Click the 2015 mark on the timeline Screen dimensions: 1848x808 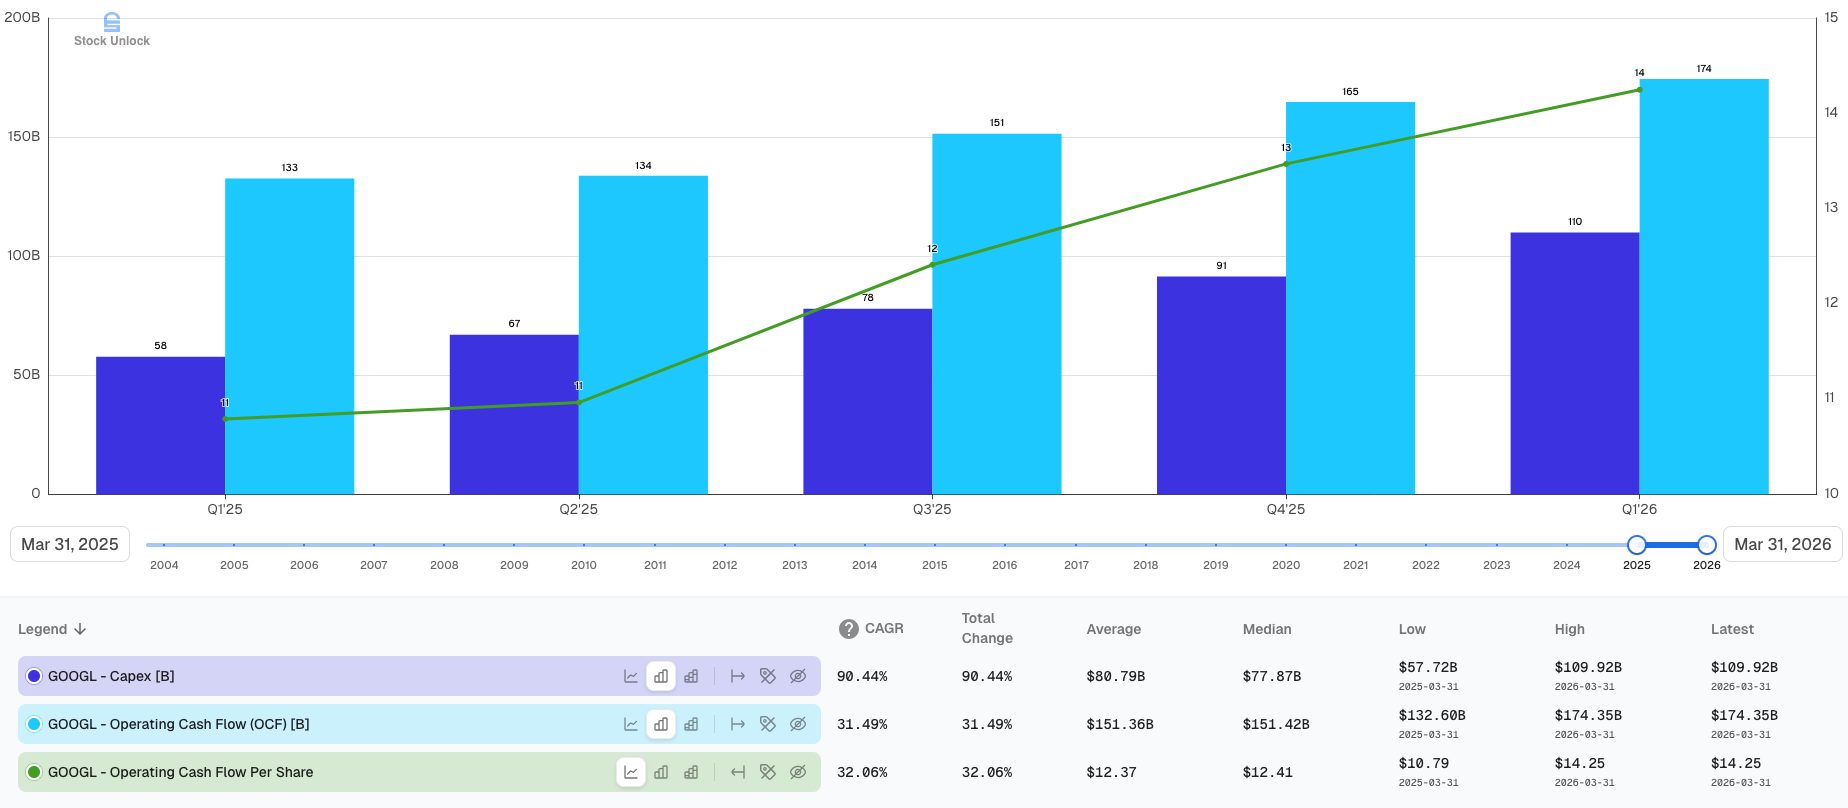coord(935,565)
